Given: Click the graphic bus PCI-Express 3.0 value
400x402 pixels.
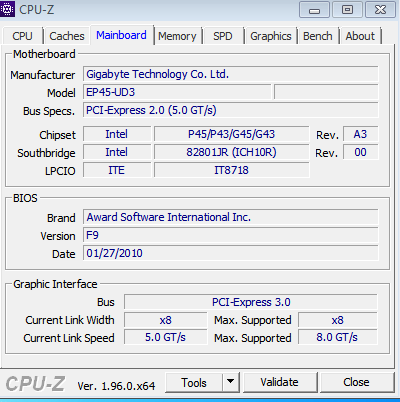Looking at the screenshot, I should (251, 302).
